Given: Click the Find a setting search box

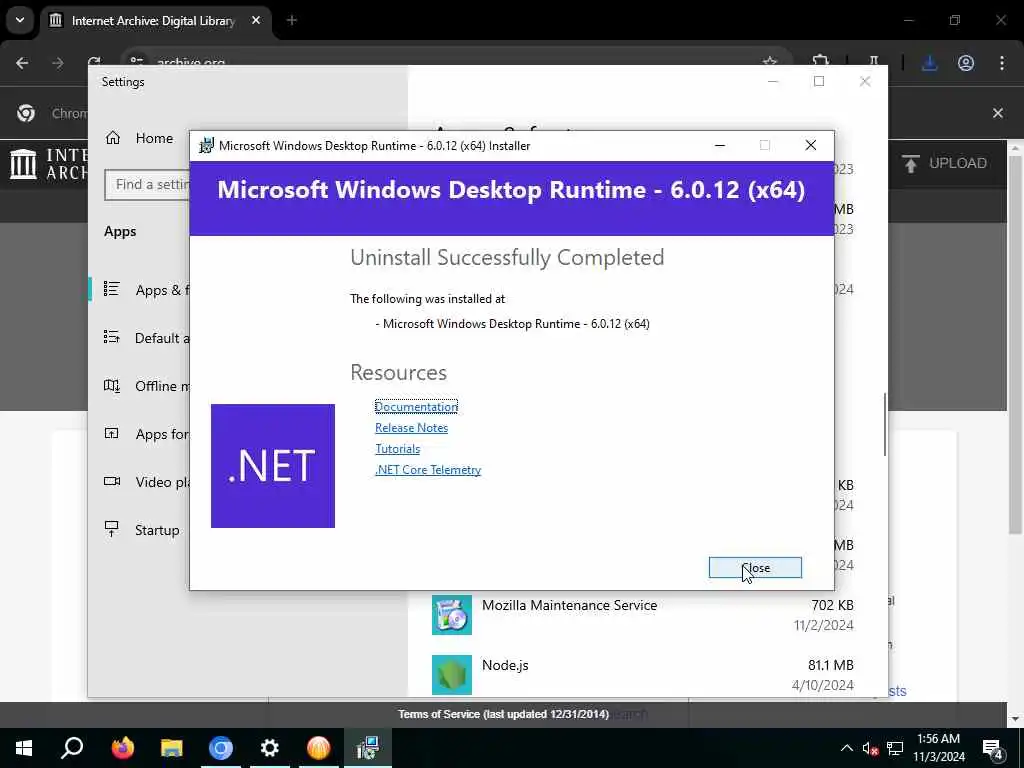Looking at the screenshot, I should coord(148,185).
